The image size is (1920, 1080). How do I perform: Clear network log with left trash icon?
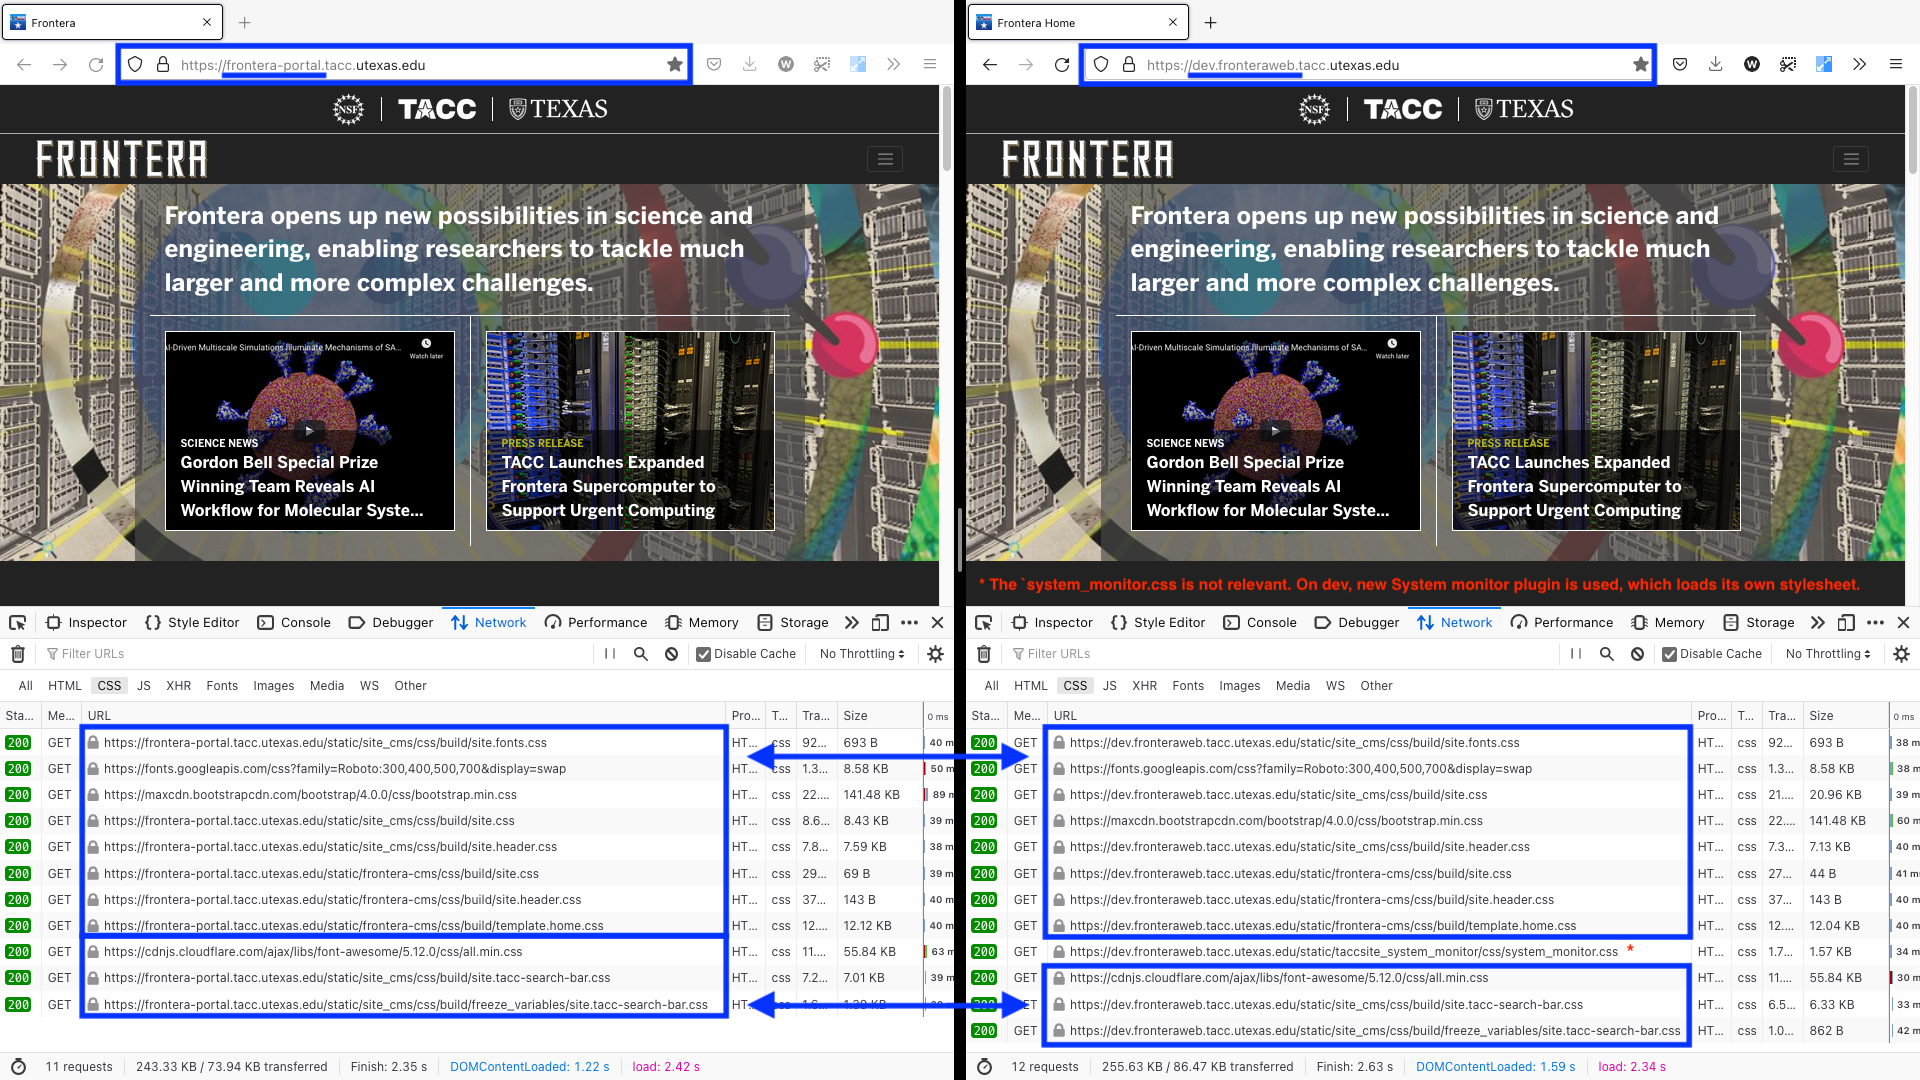click(18, 654)
